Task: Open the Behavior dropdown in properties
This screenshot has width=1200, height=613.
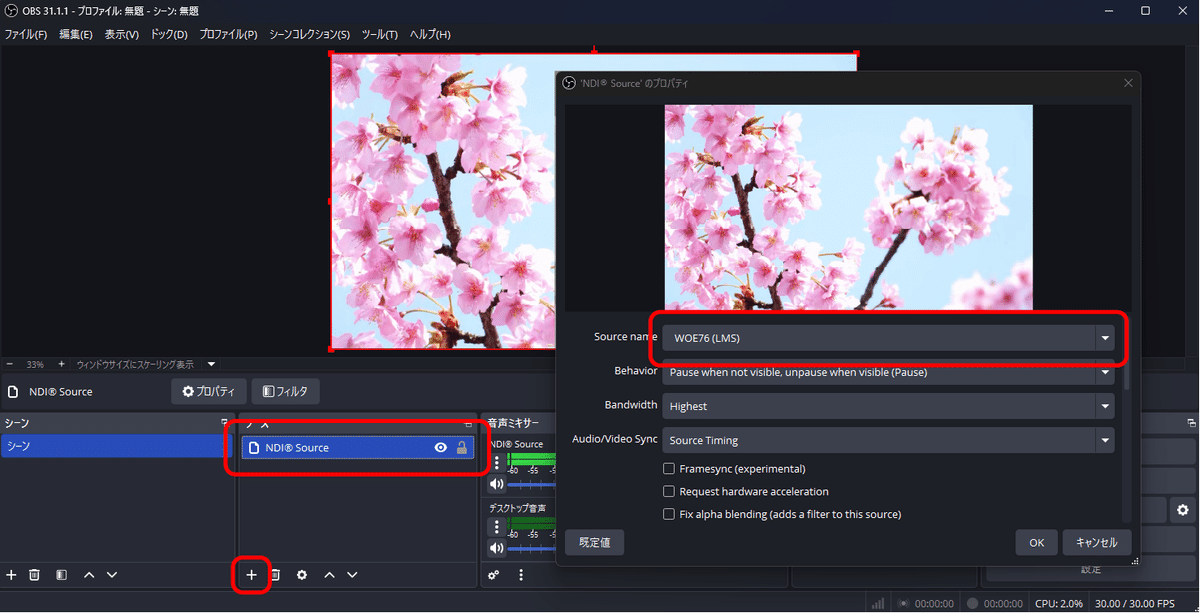Action: tap(1104, 371)
